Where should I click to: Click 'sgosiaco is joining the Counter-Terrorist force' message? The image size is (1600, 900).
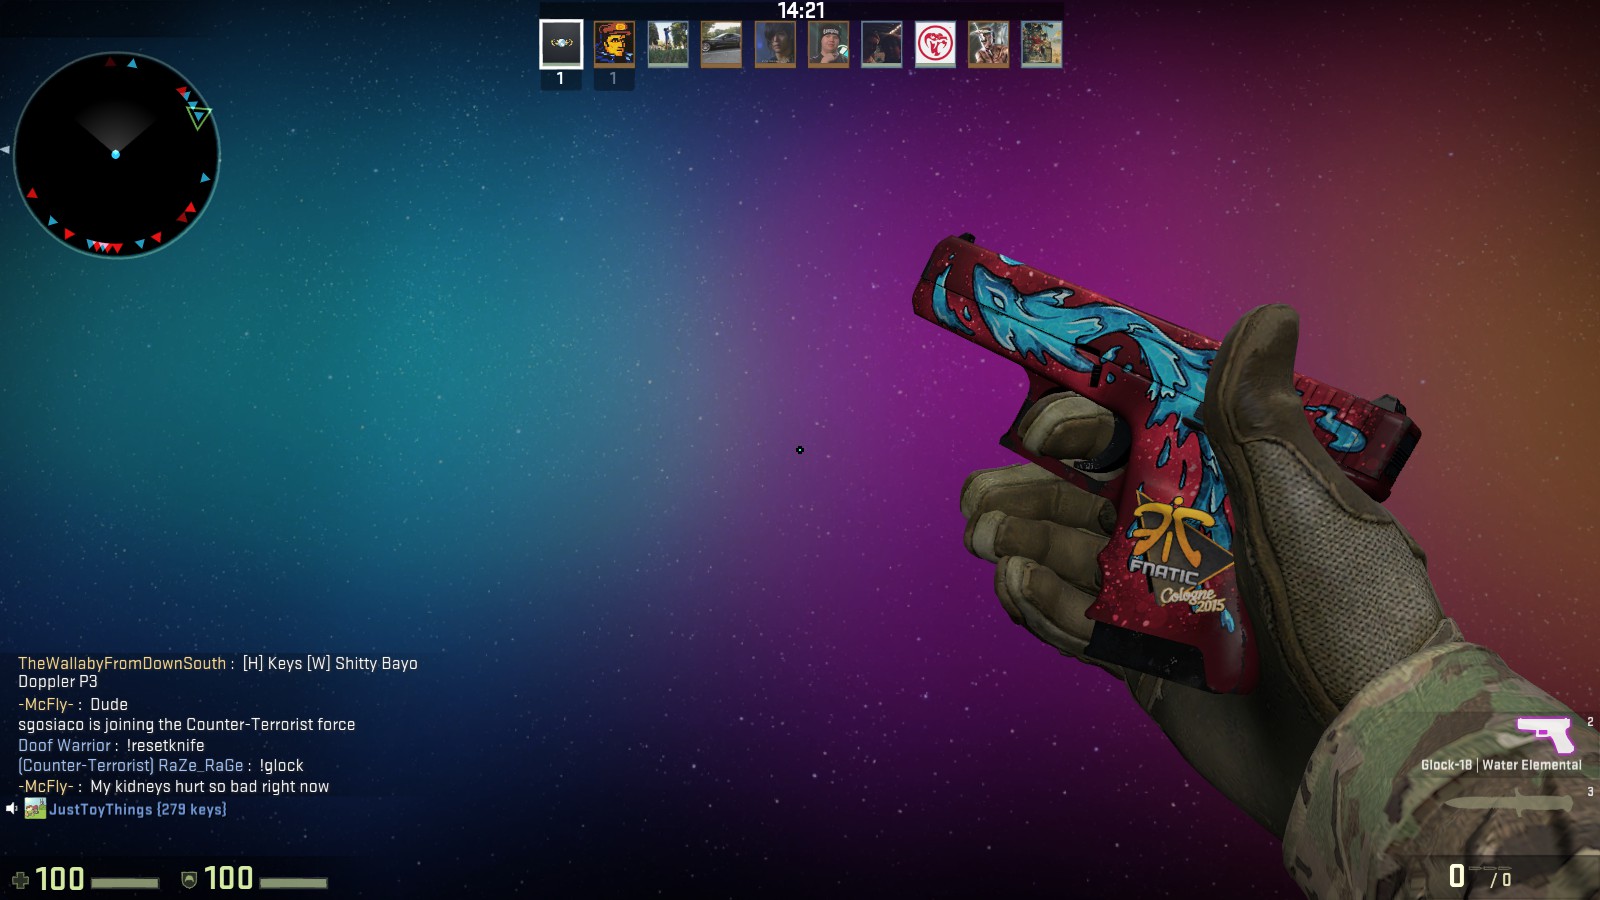187,724
